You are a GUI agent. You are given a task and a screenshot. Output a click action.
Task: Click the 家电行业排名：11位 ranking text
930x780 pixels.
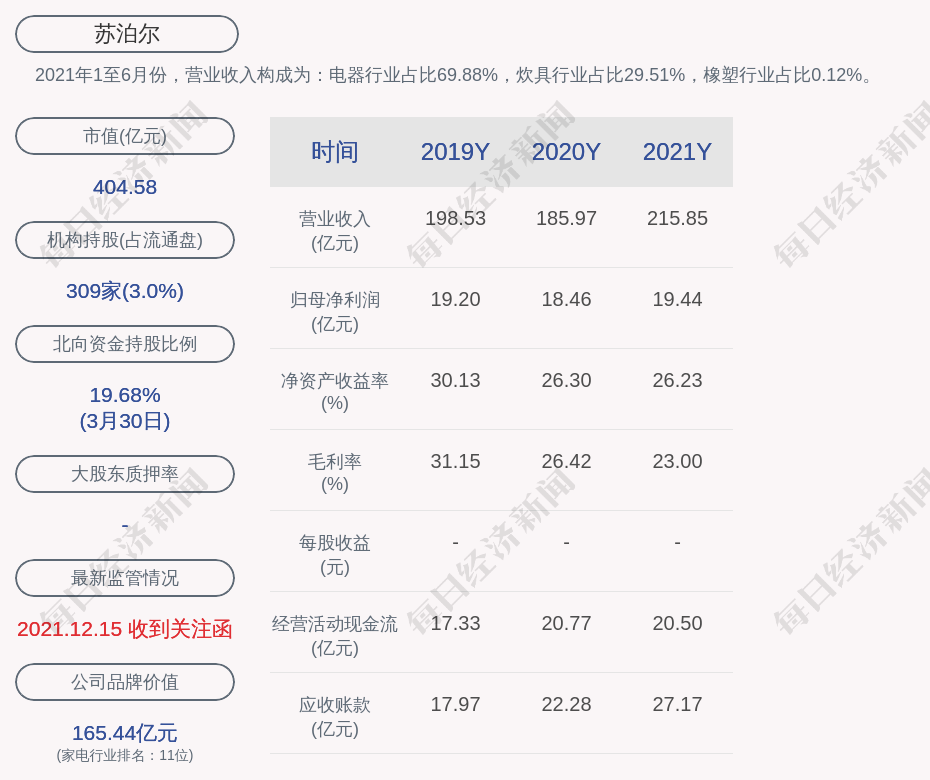[125, 756]
